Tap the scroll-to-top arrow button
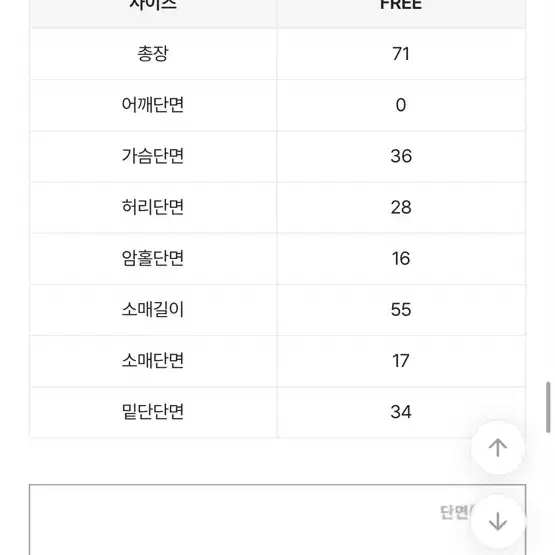Screen dimensions: 555x555 [x=498, y=447]
